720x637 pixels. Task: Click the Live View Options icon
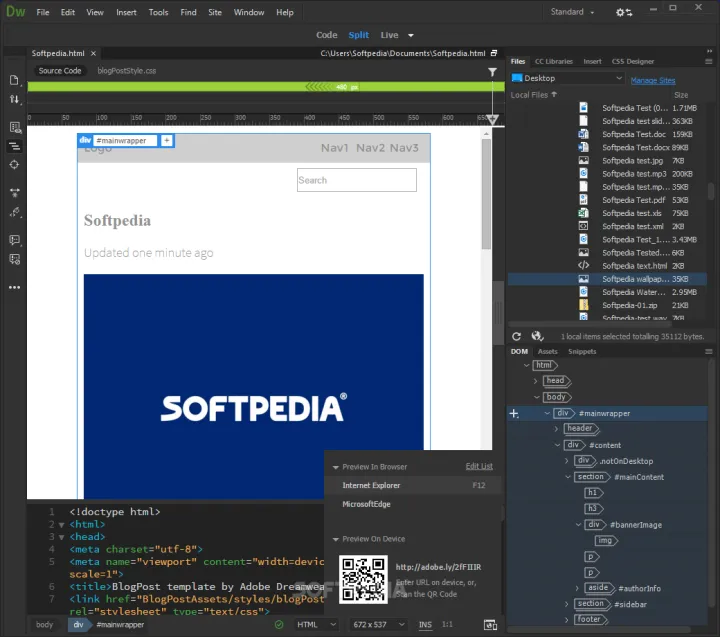(14, 127)
